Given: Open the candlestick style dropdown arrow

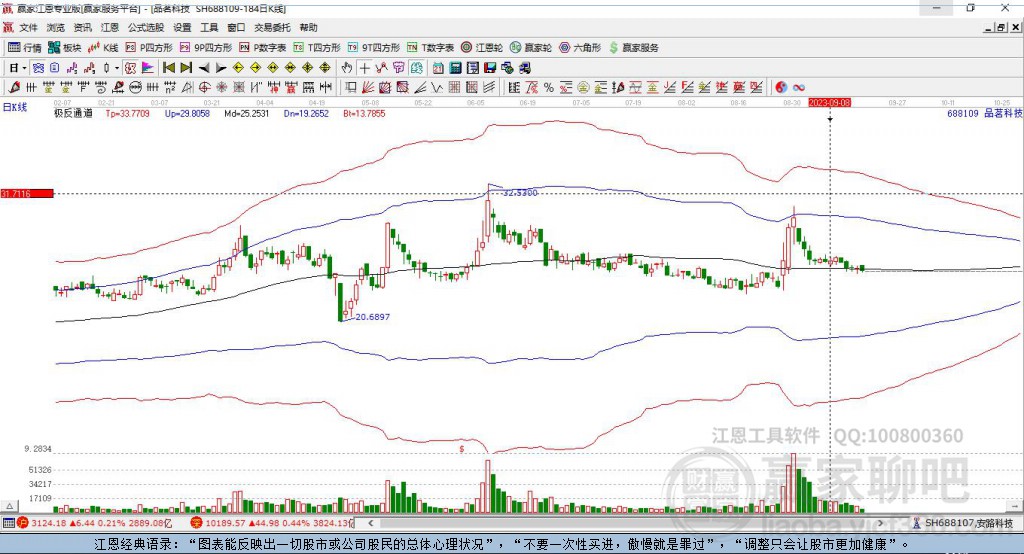Looking at the screenshot, I should tap(117, 68).
